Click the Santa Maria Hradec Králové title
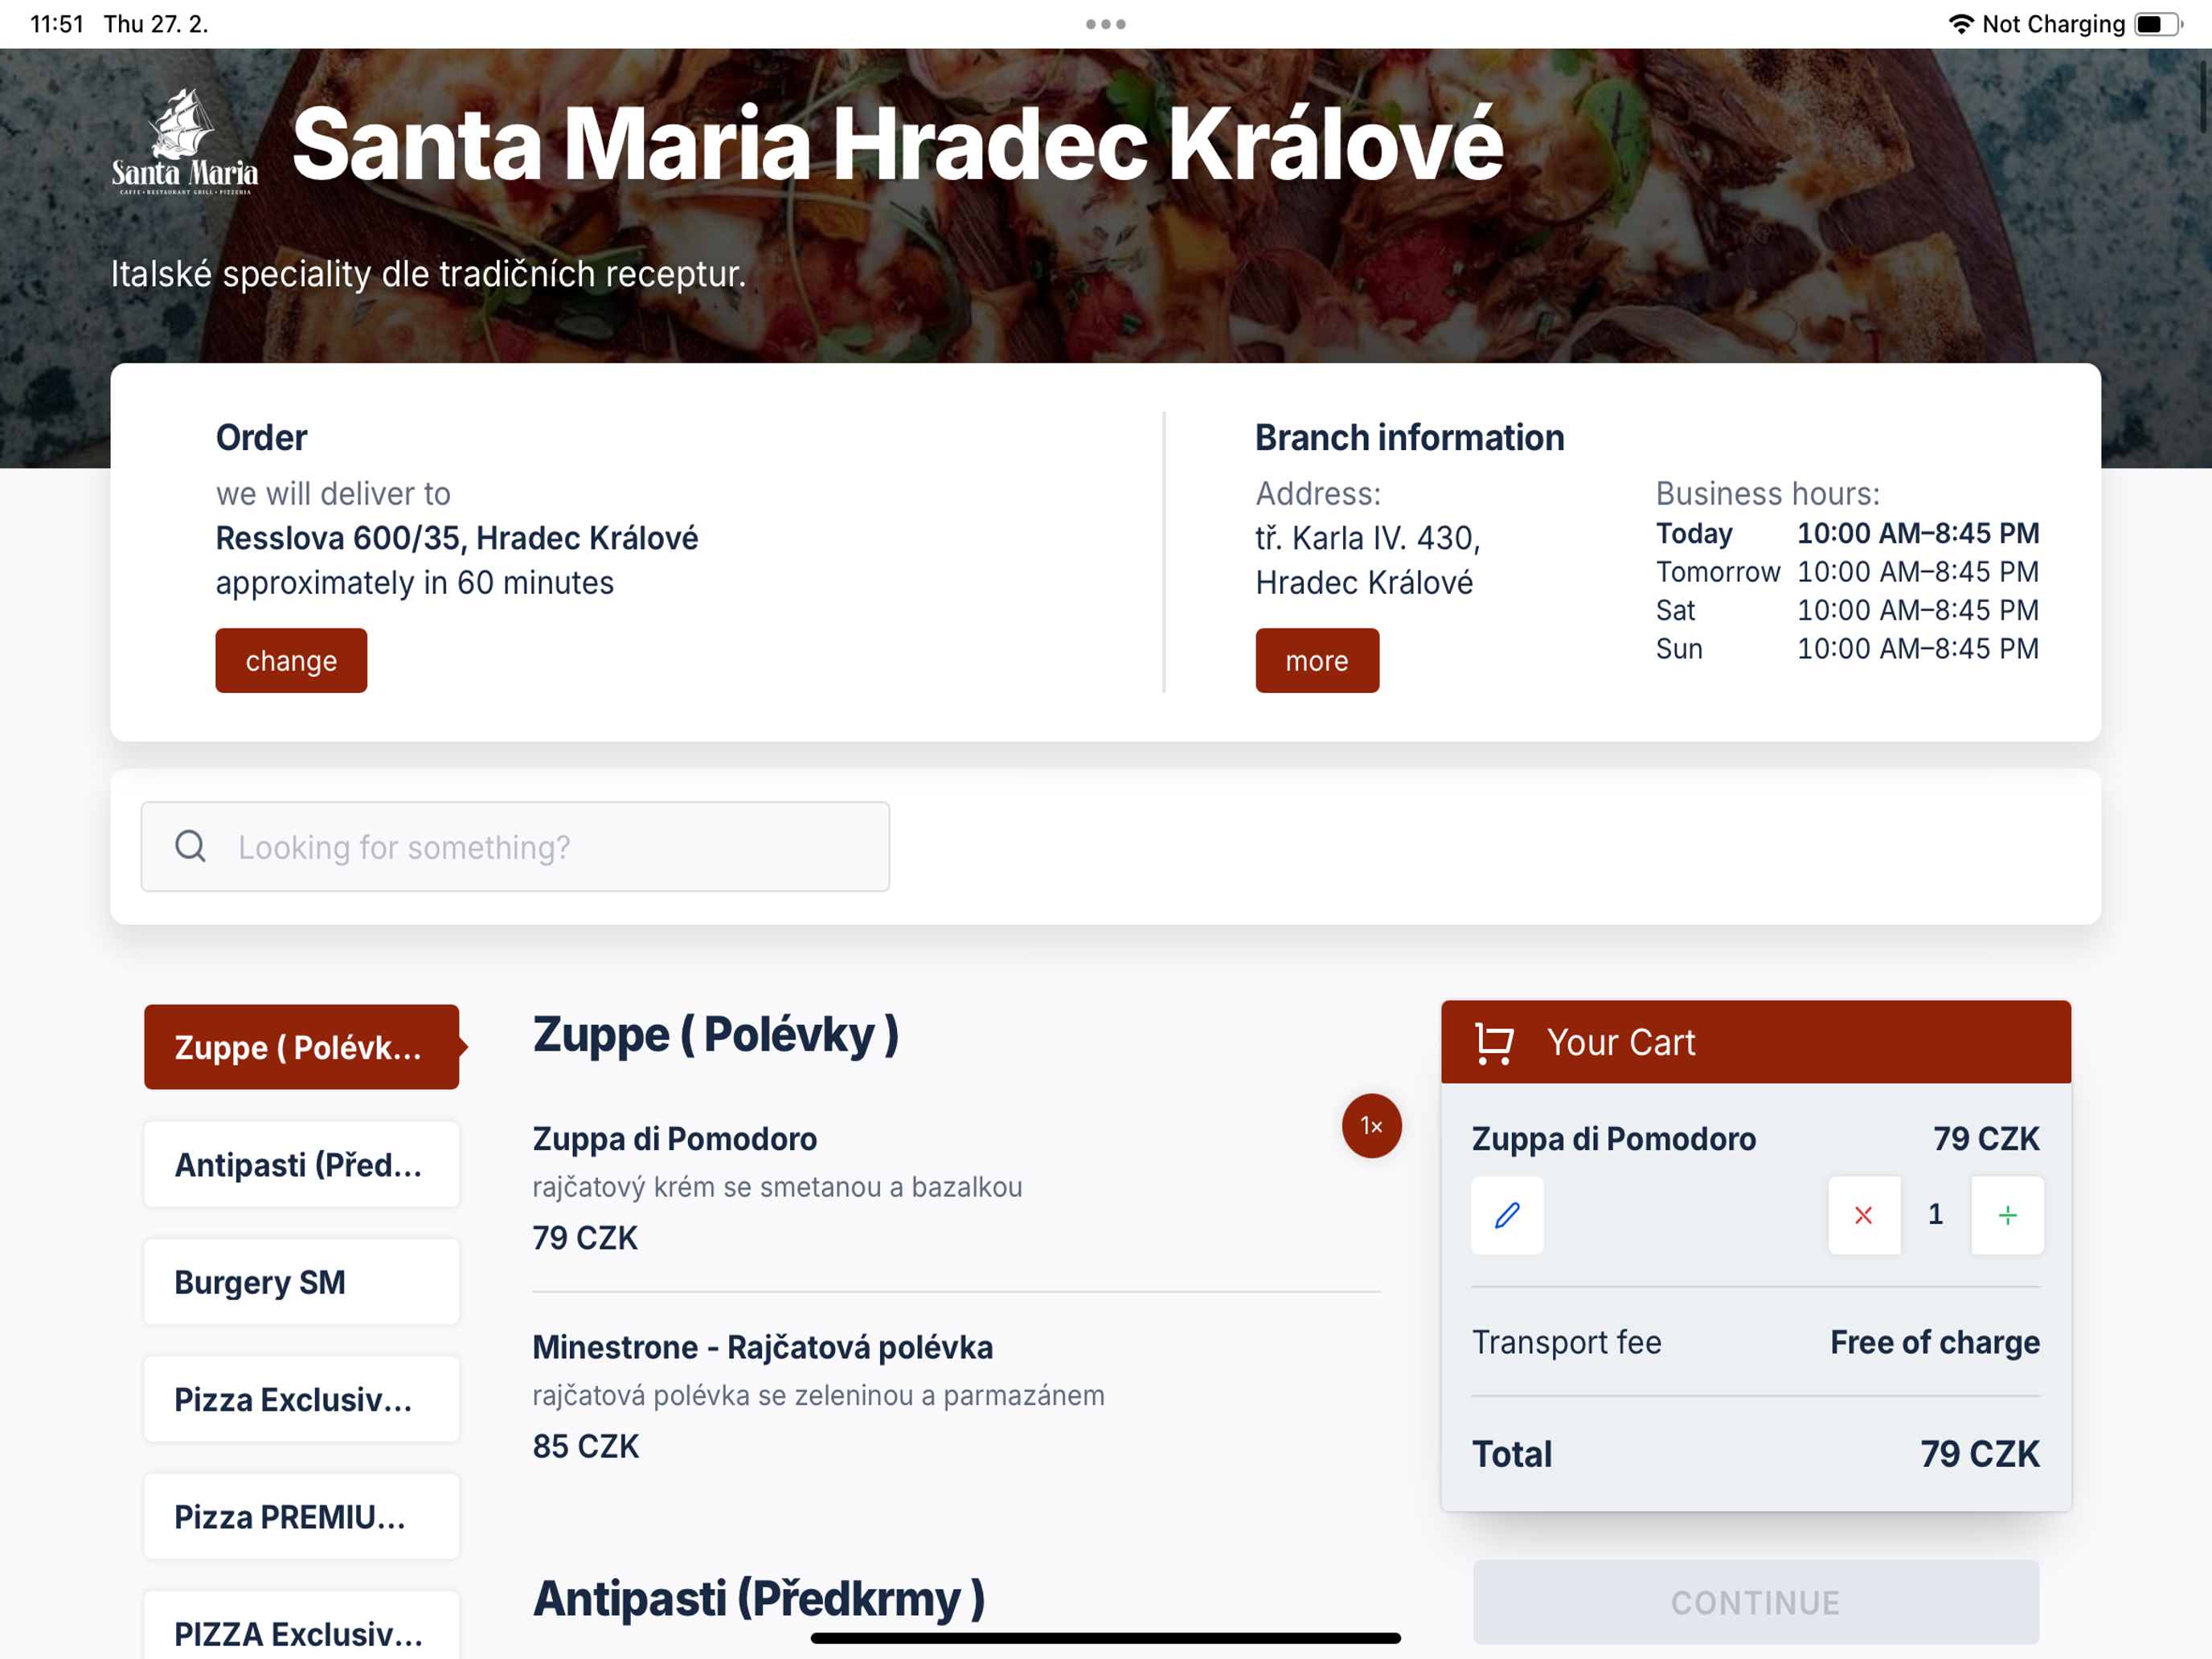The width and height of the screenshot is (2212, 1659). [x=897, y=145]
